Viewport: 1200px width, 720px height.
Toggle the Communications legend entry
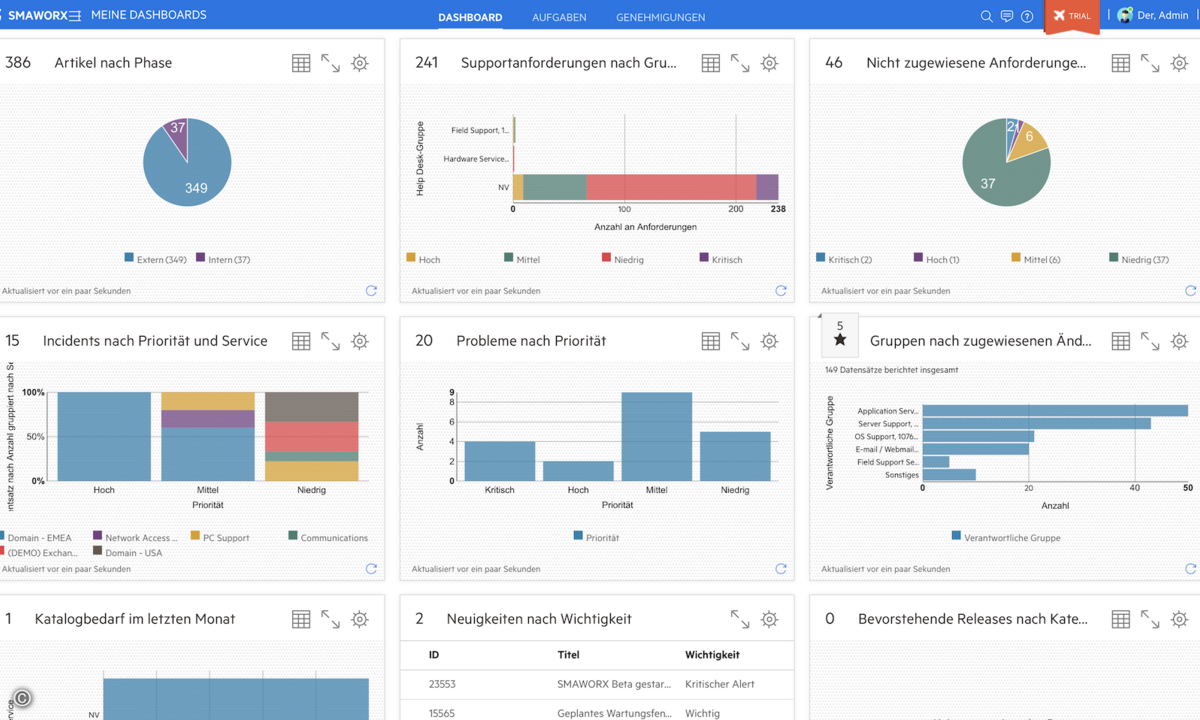328,537
